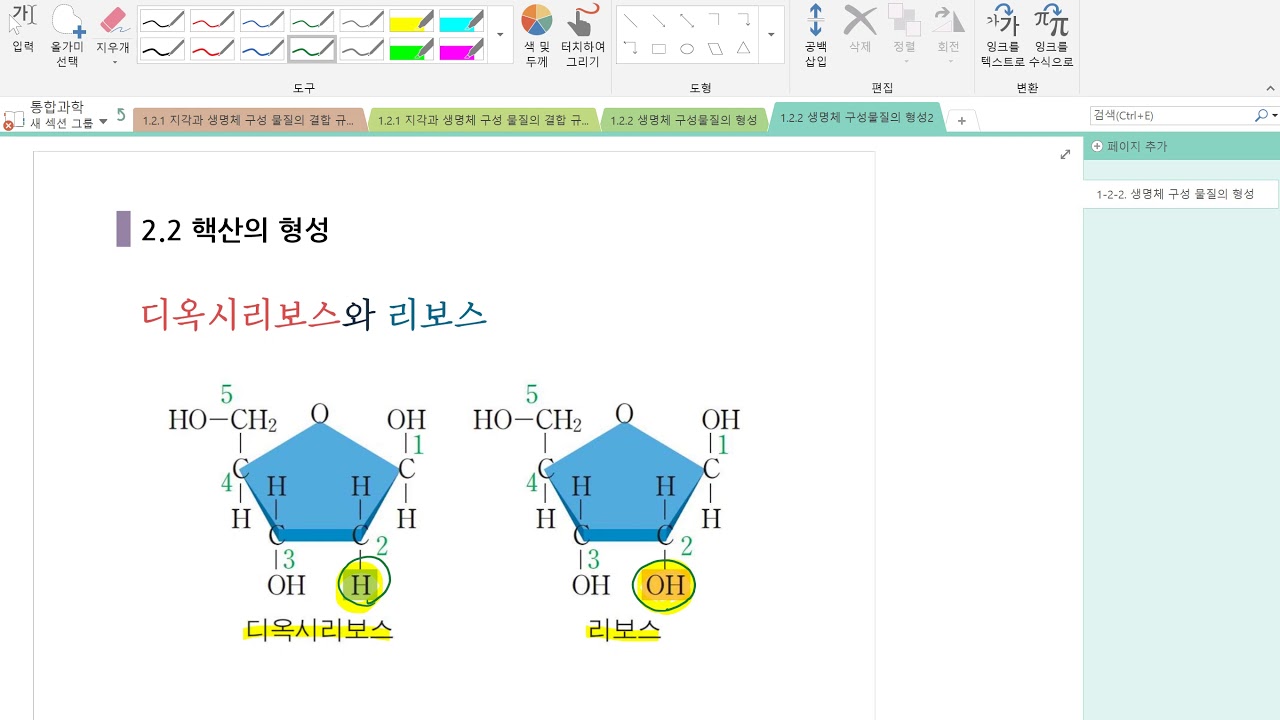Select the thick red pen
Screen dimensions: 1280x720
pos(212,49)
